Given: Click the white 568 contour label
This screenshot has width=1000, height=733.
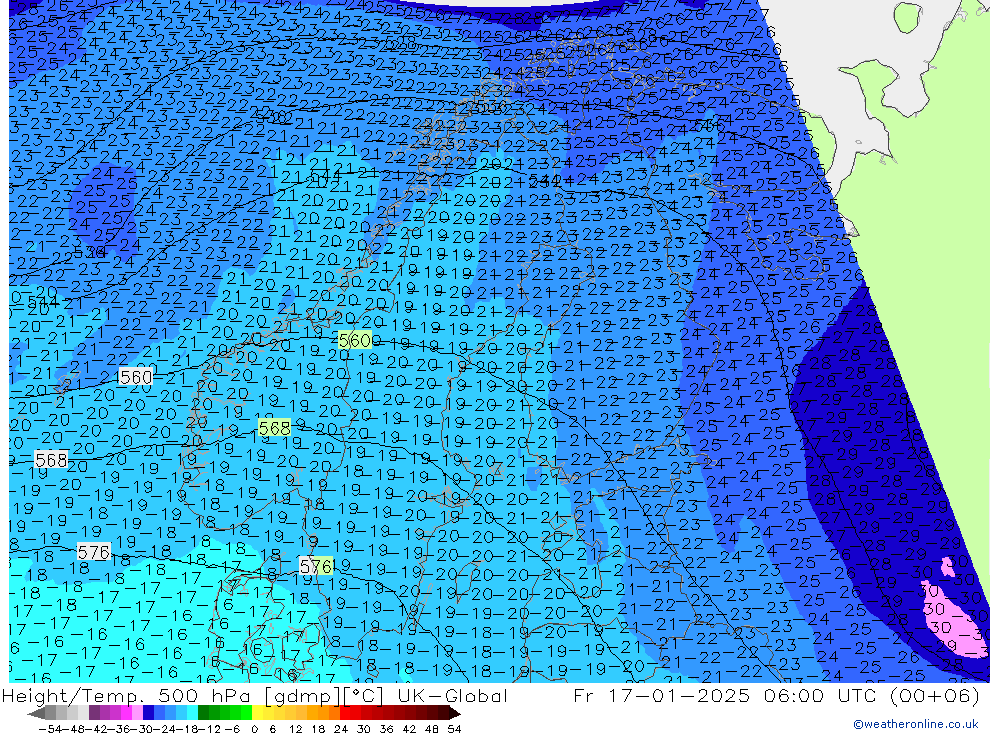Looking at the screenshot, I should tap(51, 459).
